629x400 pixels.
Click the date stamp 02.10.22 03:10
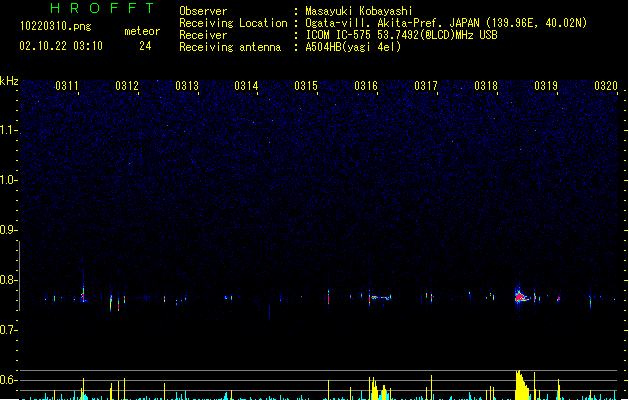pyautogui.click(x=61, y=46)
